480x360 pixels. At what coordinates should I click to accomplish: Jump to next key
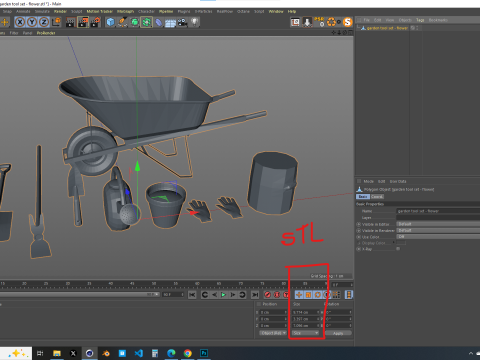coord(242,295)
